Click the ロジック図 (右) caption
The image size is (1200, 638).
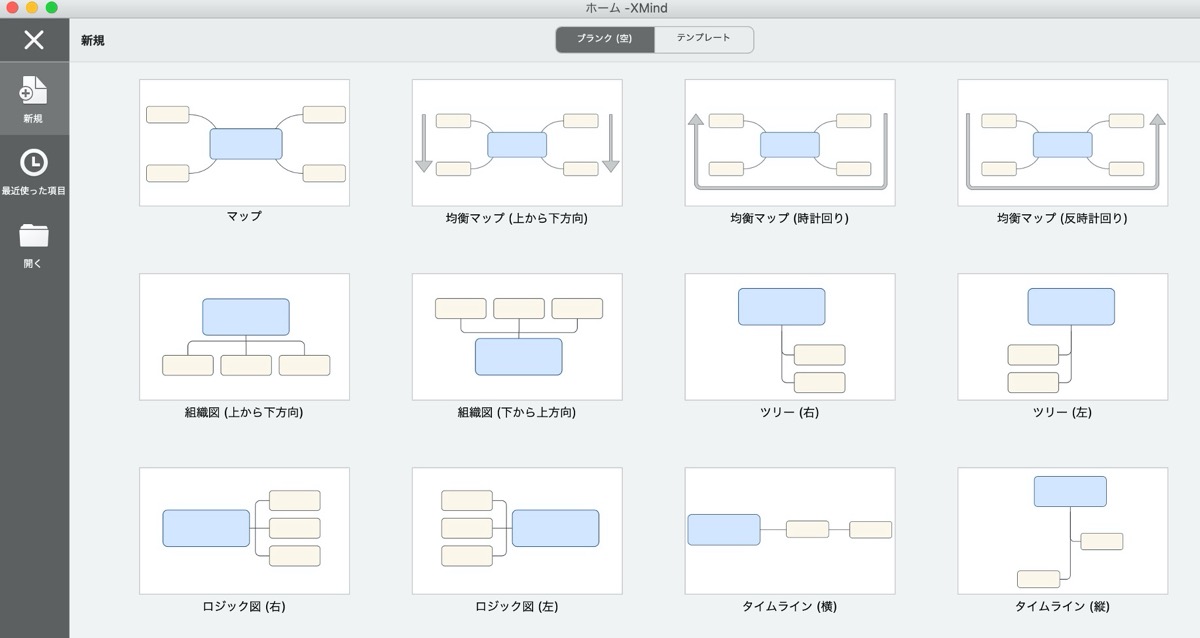point(244,606)
